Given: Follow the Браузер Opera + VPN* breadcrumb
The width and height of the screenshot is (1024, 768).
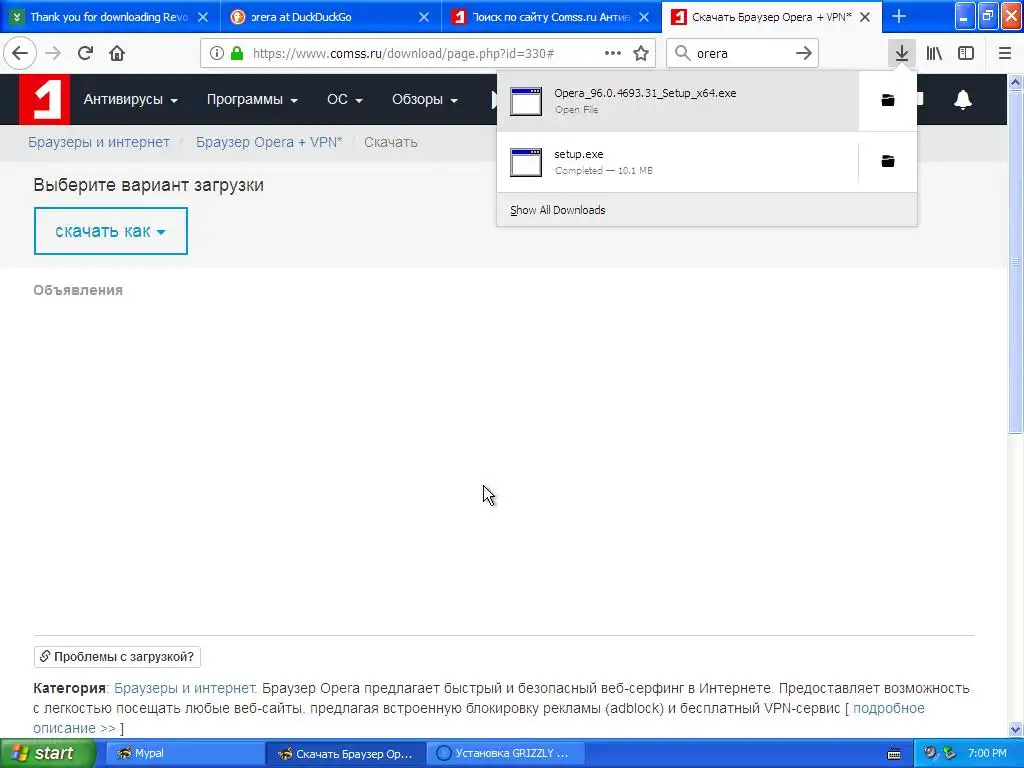Looking at the screenshot, I should (x=269, y=142).
